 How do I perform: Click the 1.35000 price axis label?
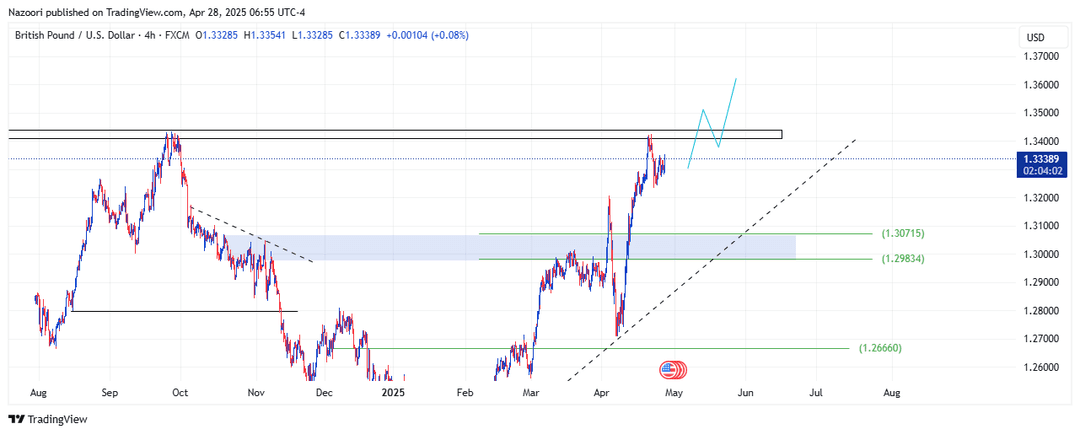(x=1039, y=113)
